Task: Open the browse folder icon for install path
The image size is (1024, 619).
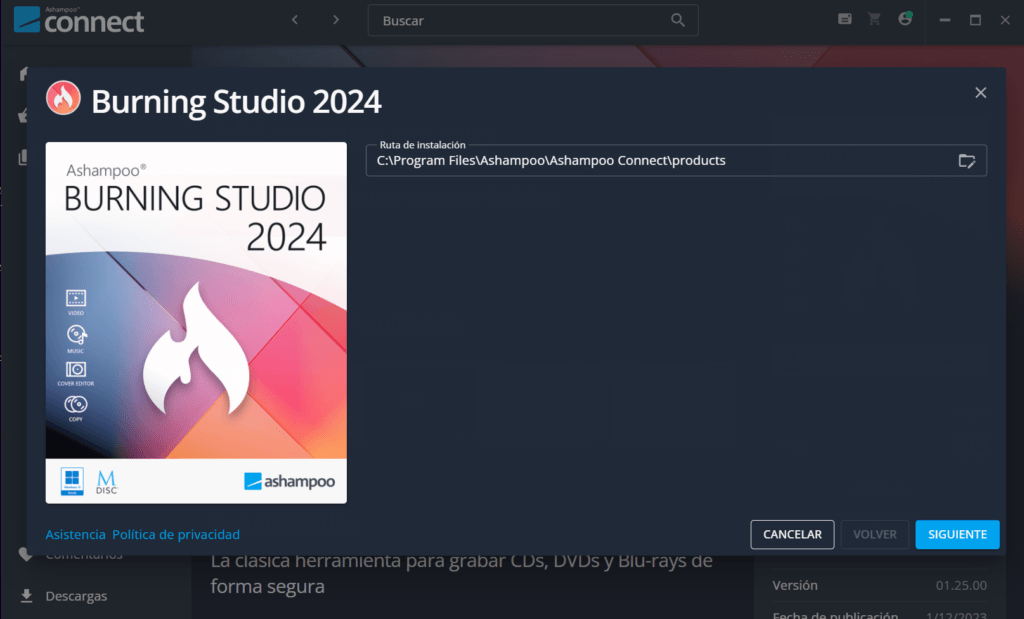Action: click(967, 161)
